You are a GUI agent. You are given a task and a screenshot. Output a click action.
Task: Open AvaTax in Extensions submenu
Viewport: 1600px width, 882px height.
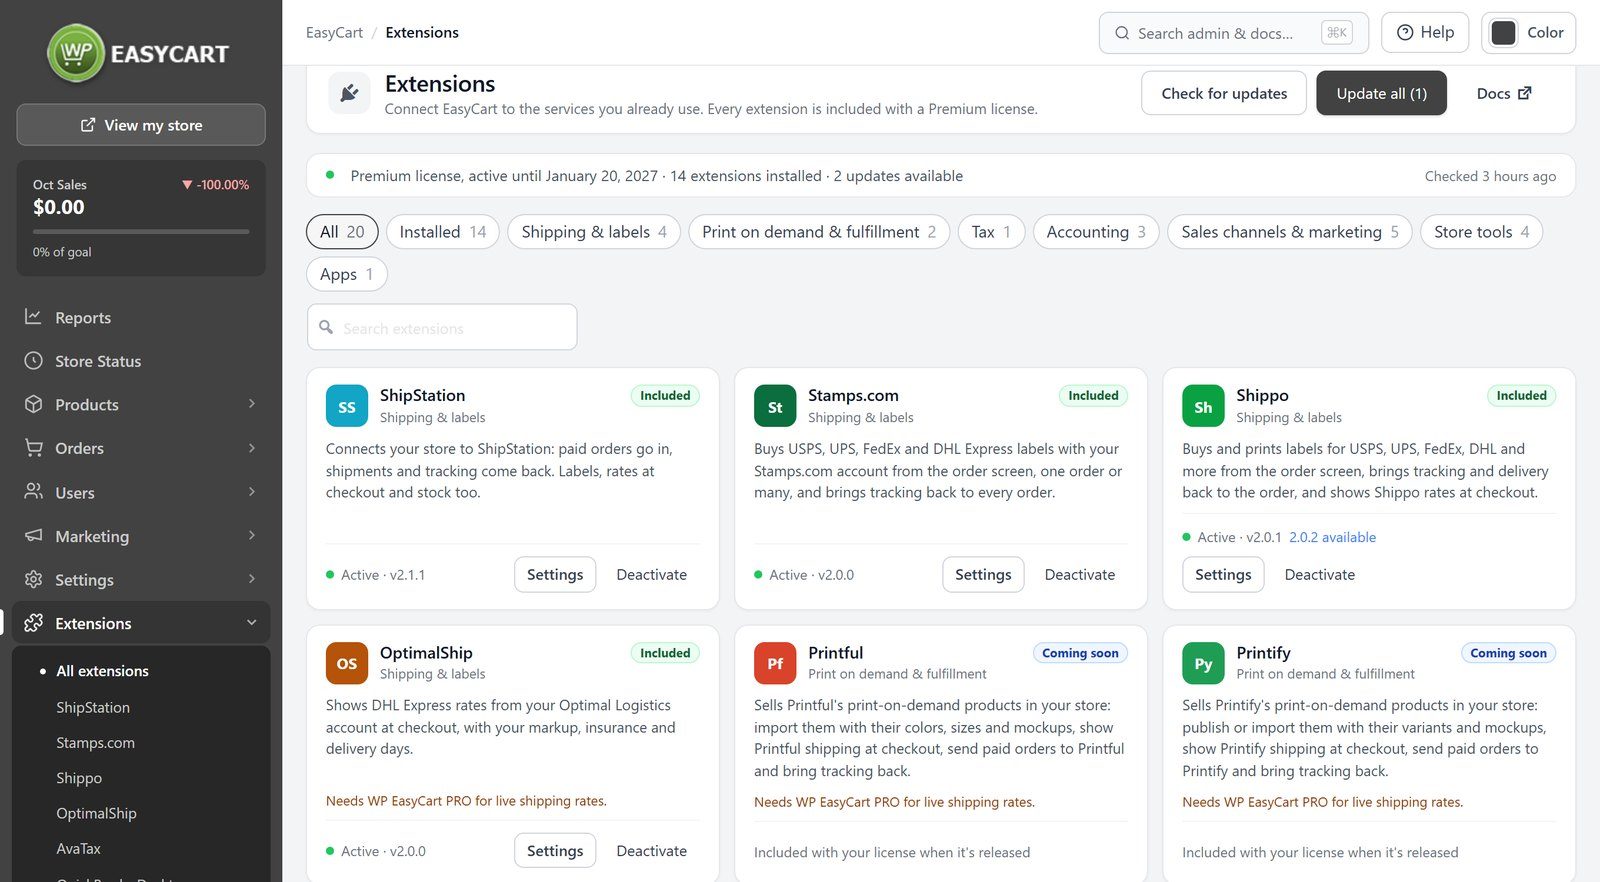(x=79, y=848)
